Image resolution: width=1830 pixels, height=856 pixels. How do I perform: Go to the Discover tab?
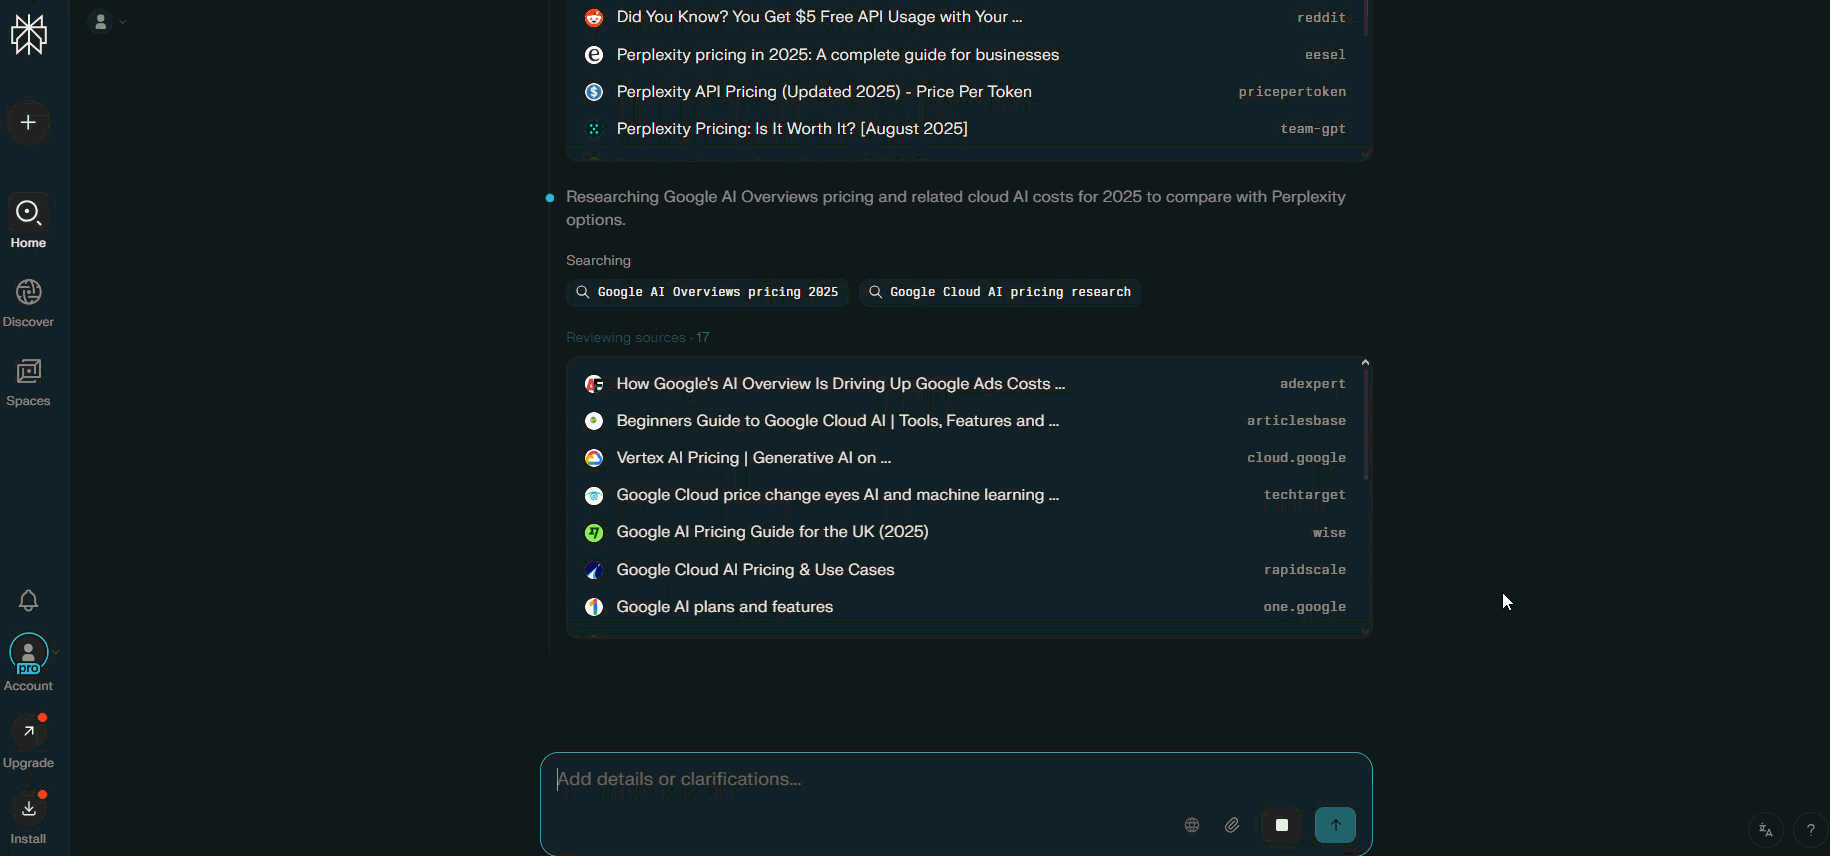(29, 303)
